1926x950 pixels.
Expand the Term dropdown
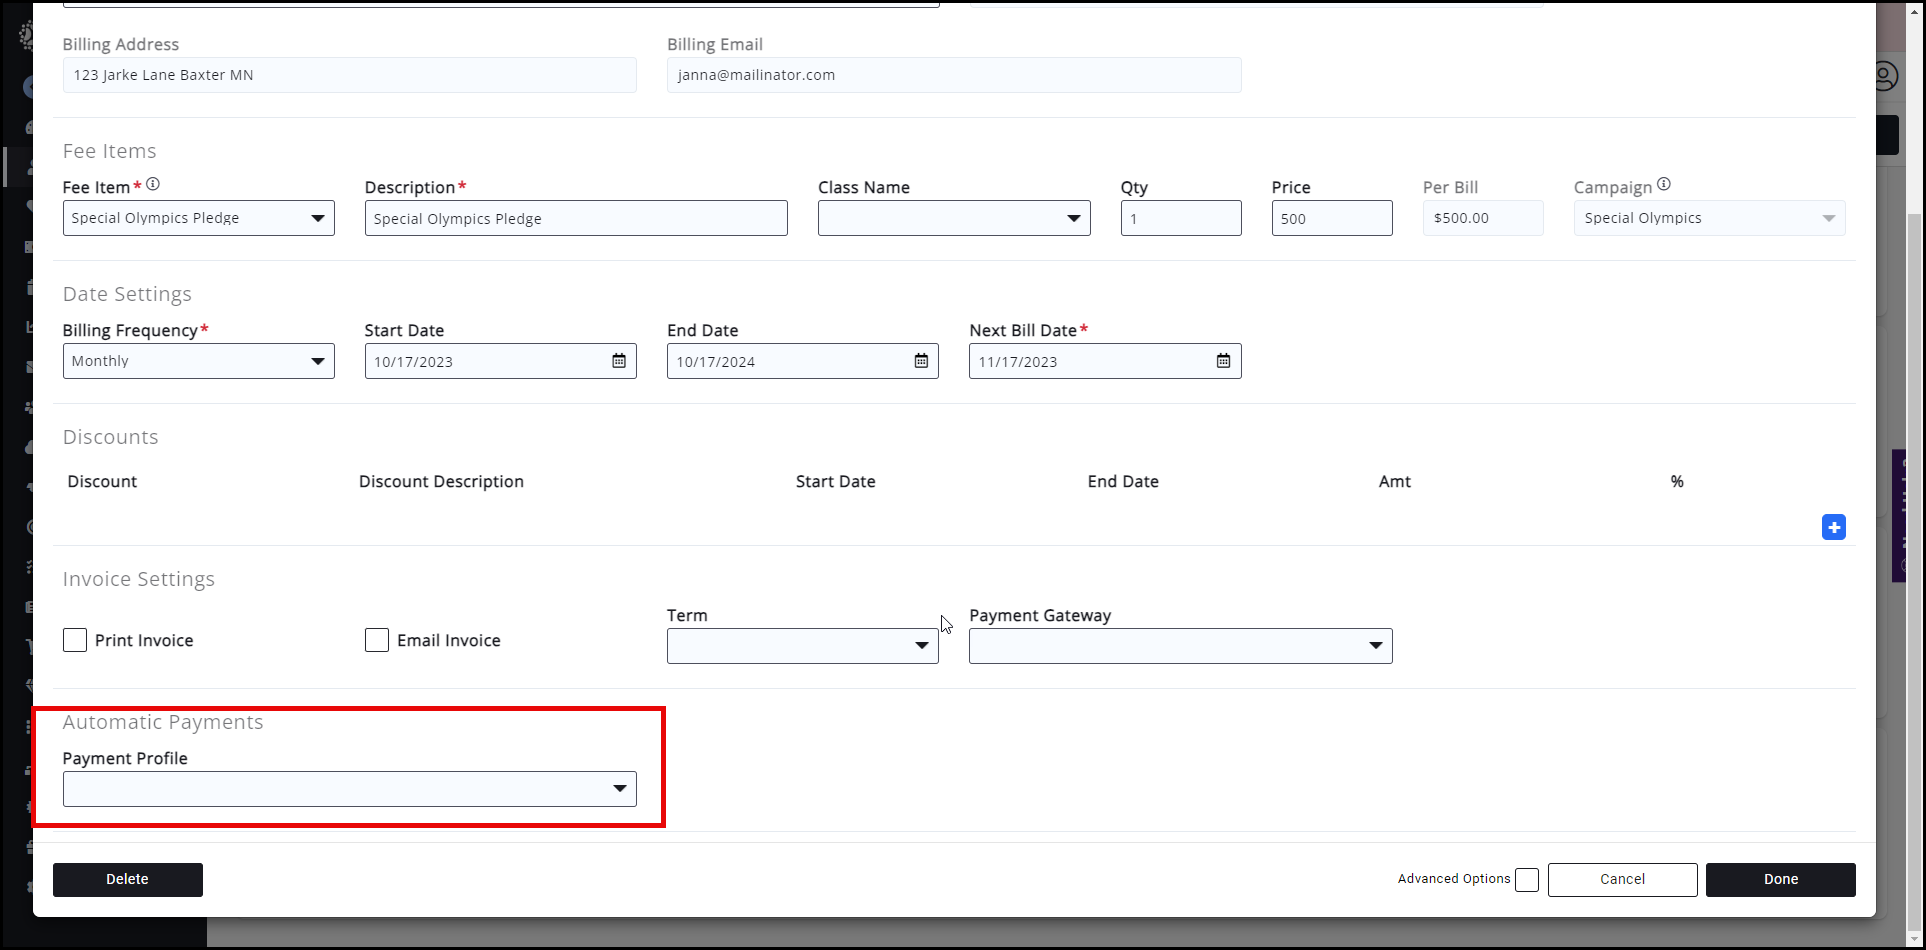[802, 646]
